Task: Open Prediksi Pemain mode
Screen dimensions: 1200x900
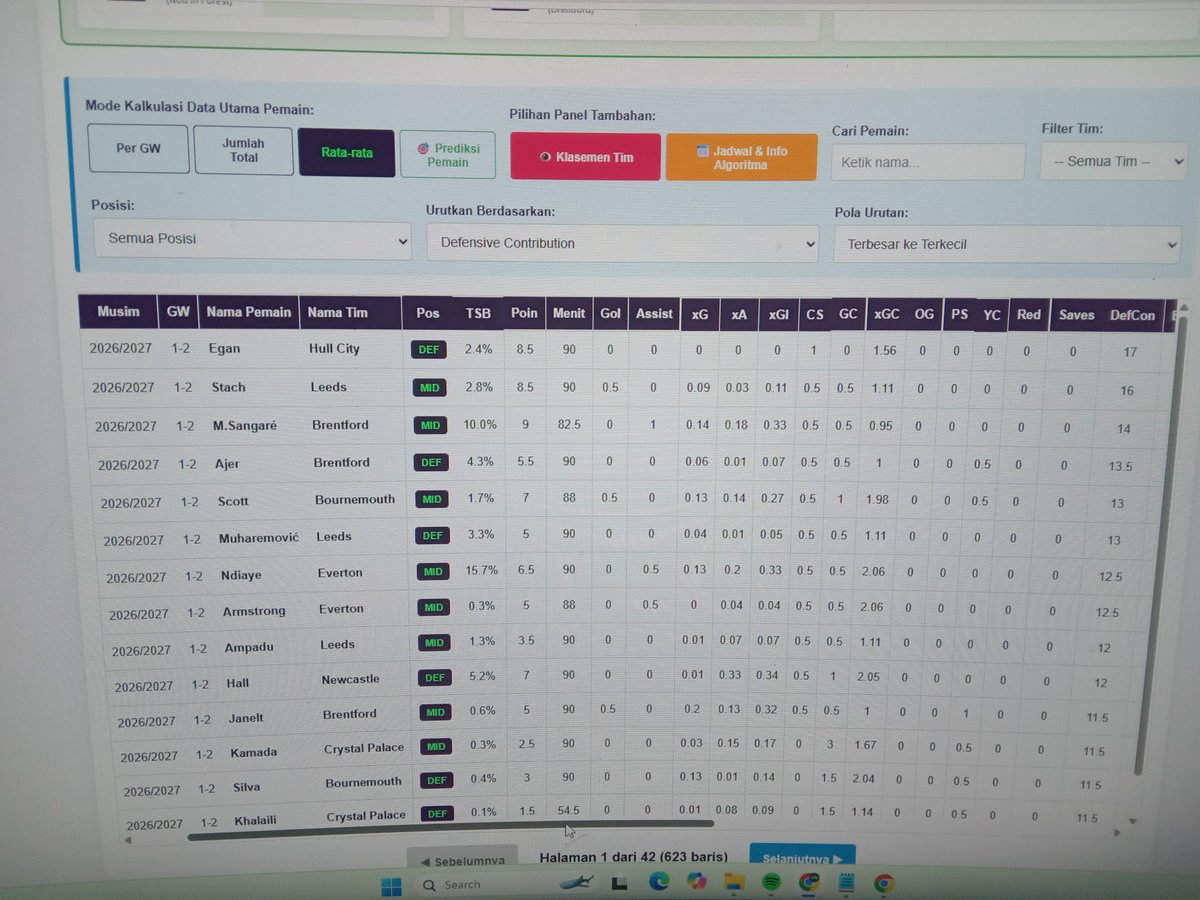Action: click(448, 155)
